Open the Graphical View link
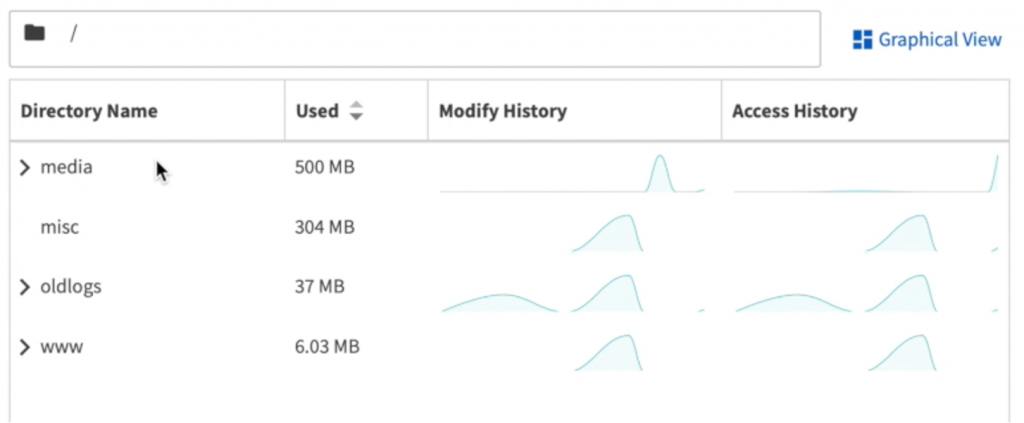 pyautogui.click(x=939, y=40)
